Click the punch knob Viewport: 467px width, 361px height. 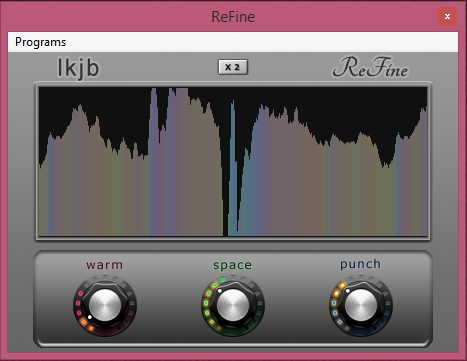(361, 305)
